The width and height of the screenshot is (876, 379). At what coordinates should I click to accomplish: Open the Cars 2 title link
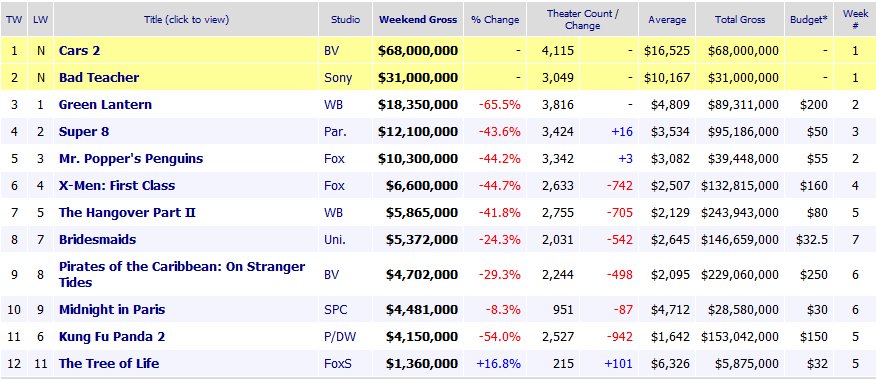[x=79, y=51]
